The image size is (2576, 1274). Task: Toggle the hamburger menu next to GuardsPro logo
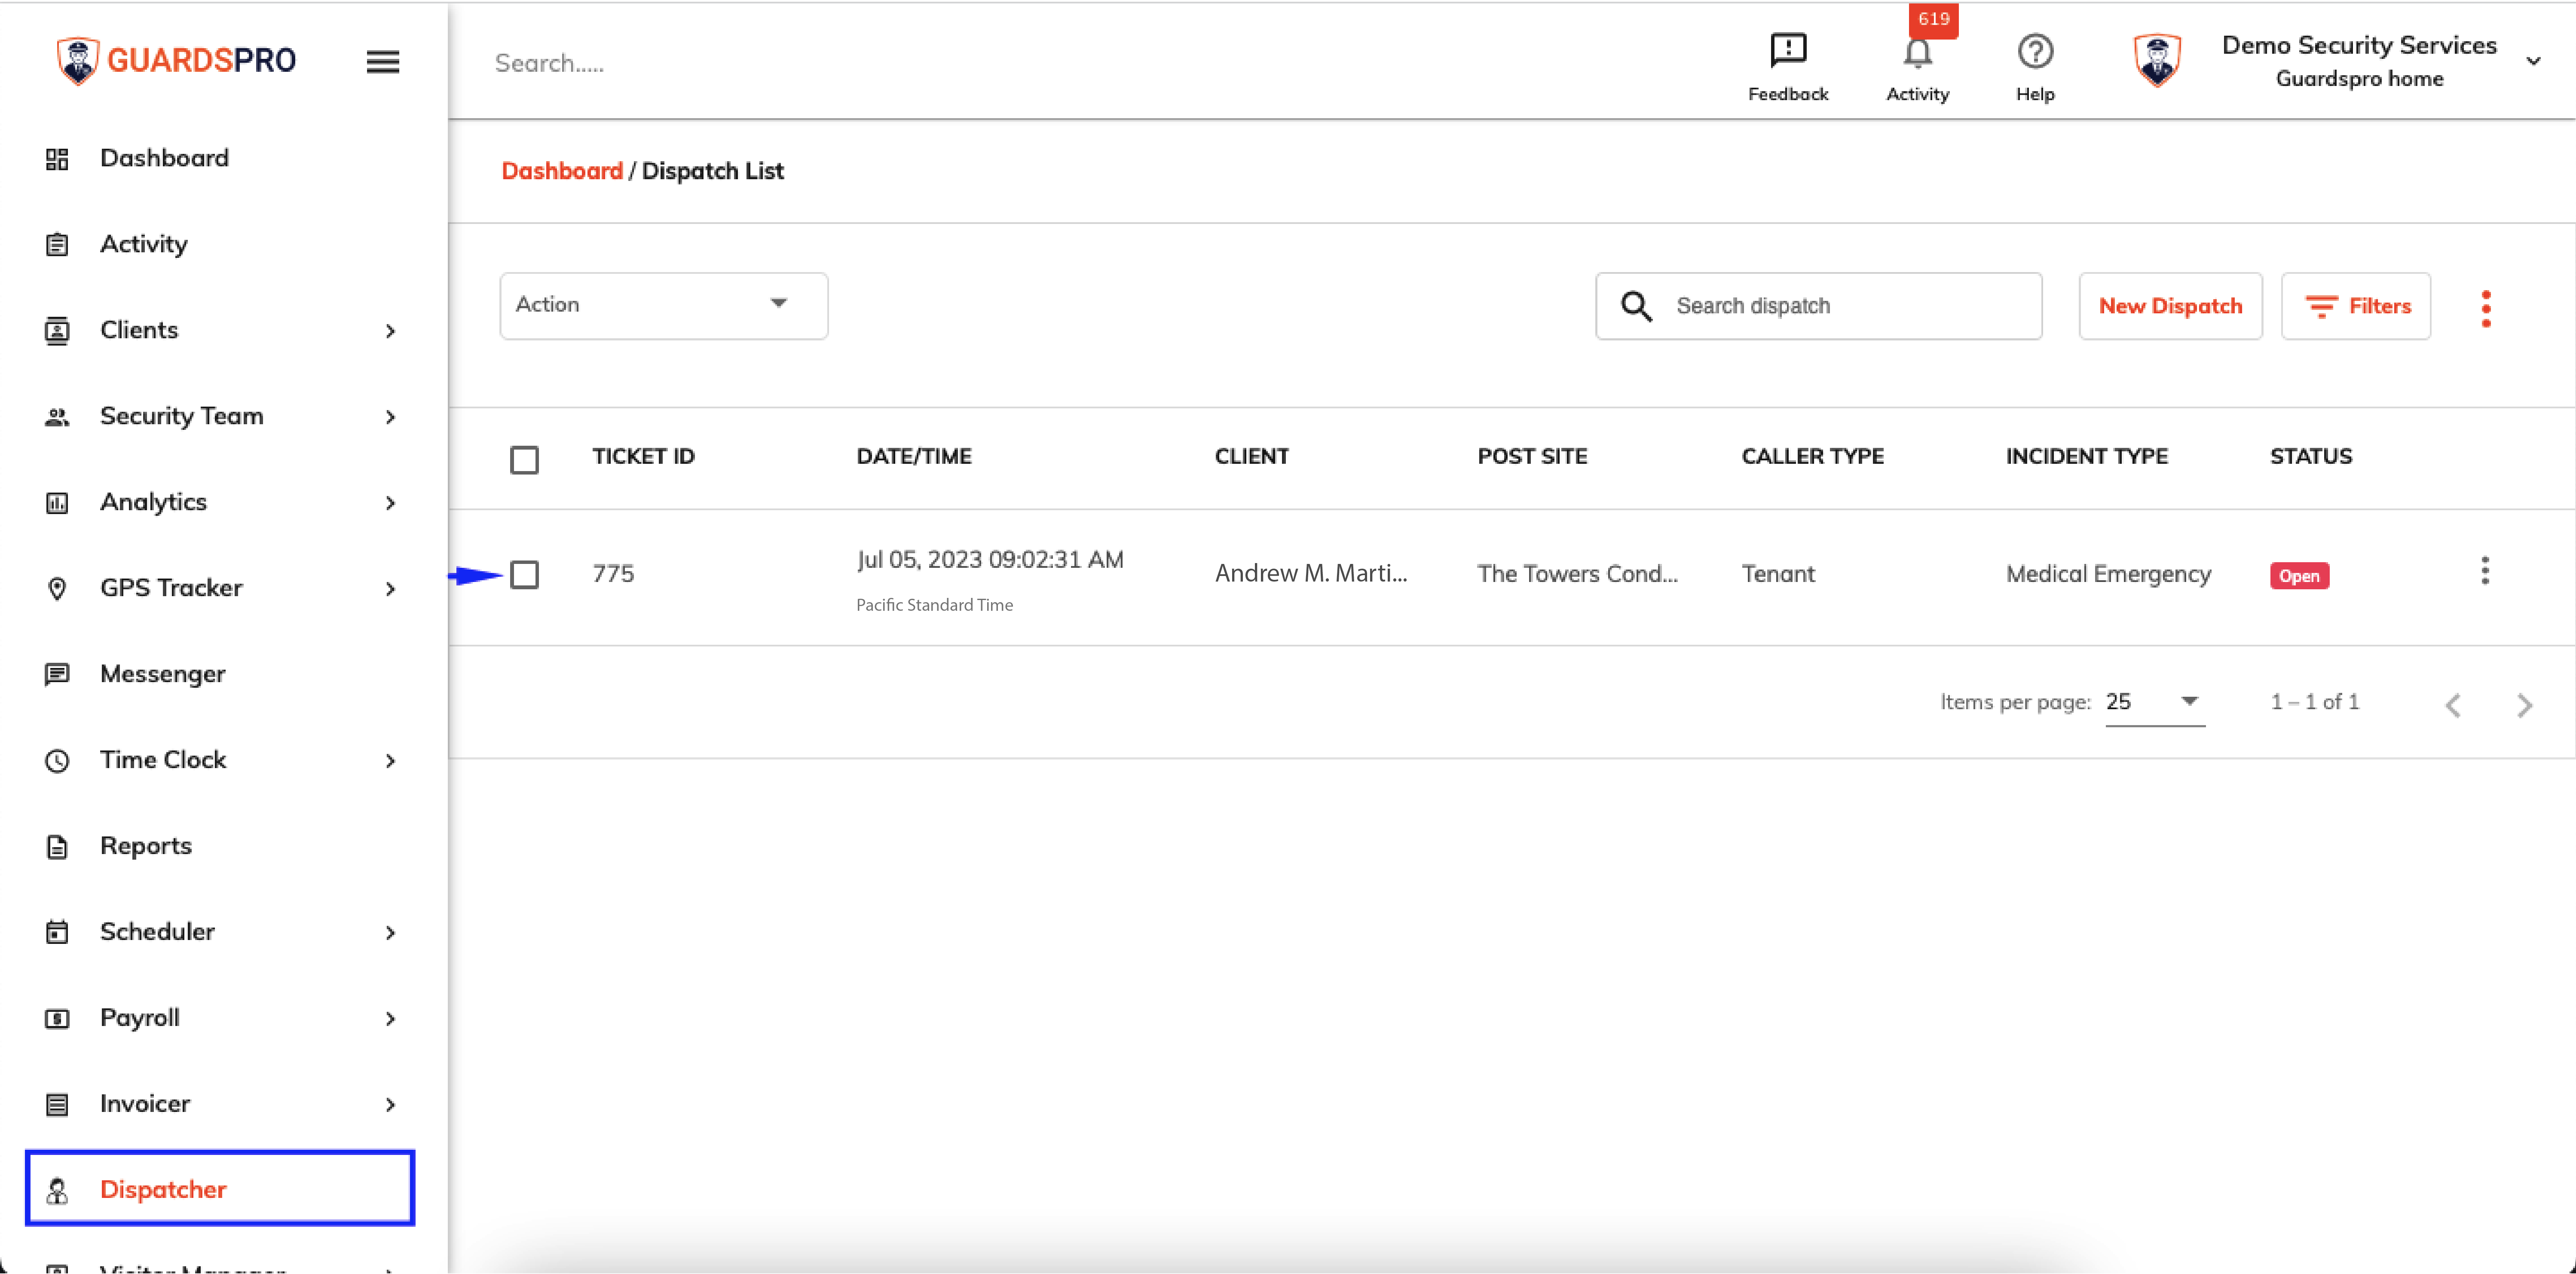383,61
